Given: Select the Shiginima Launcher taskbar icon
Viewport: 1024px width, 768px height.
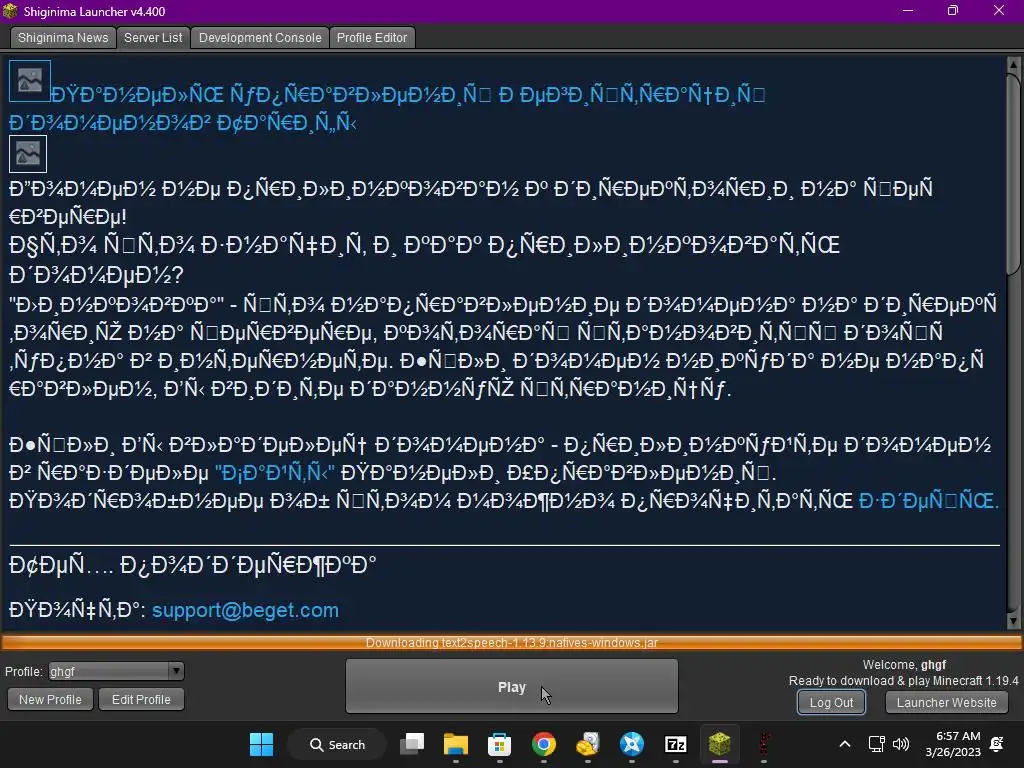Looking at the screenshot, I should pos(720,744).
